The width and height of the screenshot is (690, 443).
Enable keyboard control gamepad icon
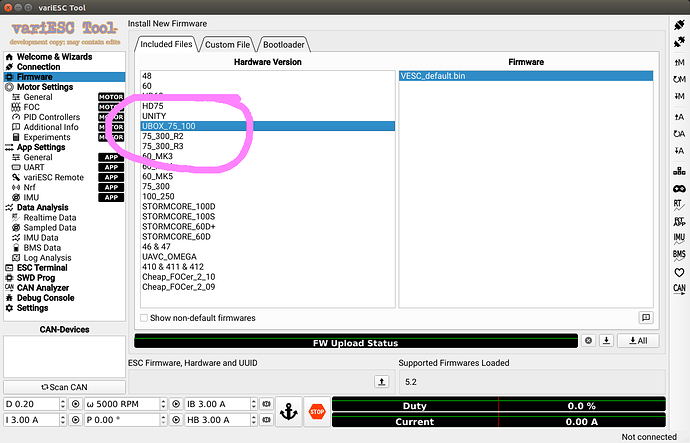[679, 189]
